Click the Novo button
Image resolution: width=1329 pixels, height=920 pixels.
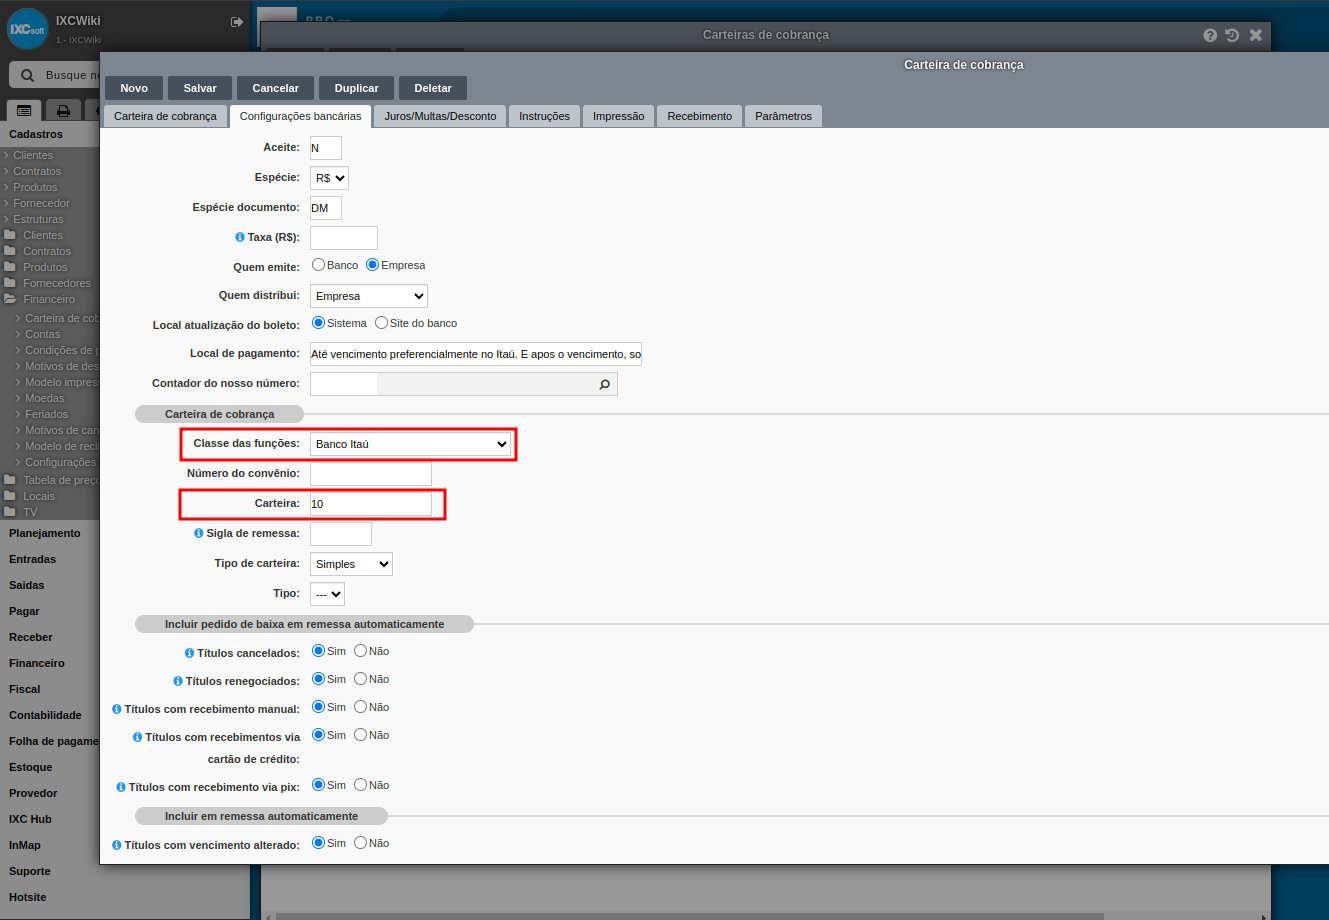[134, 88]
